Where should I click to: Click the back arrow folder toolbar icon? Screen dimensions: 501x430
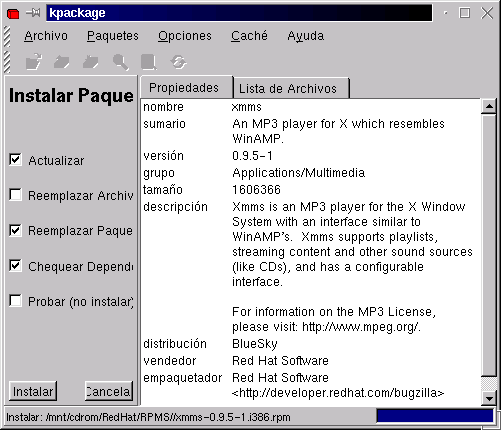62,62
